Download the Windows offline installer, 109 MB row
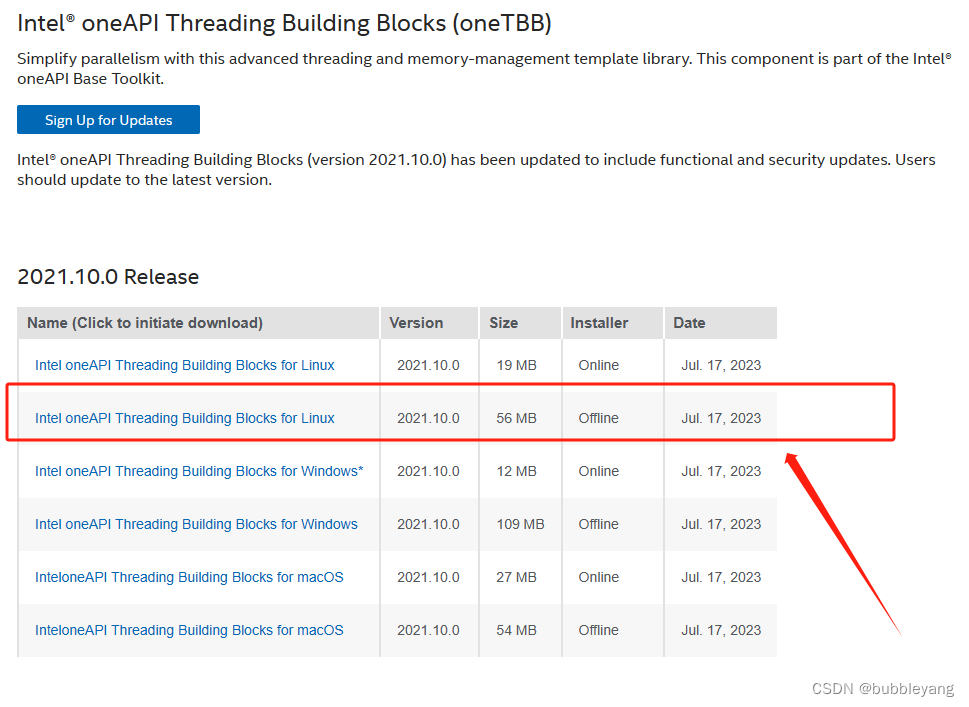Screen dimensions: 969x707 196,524
